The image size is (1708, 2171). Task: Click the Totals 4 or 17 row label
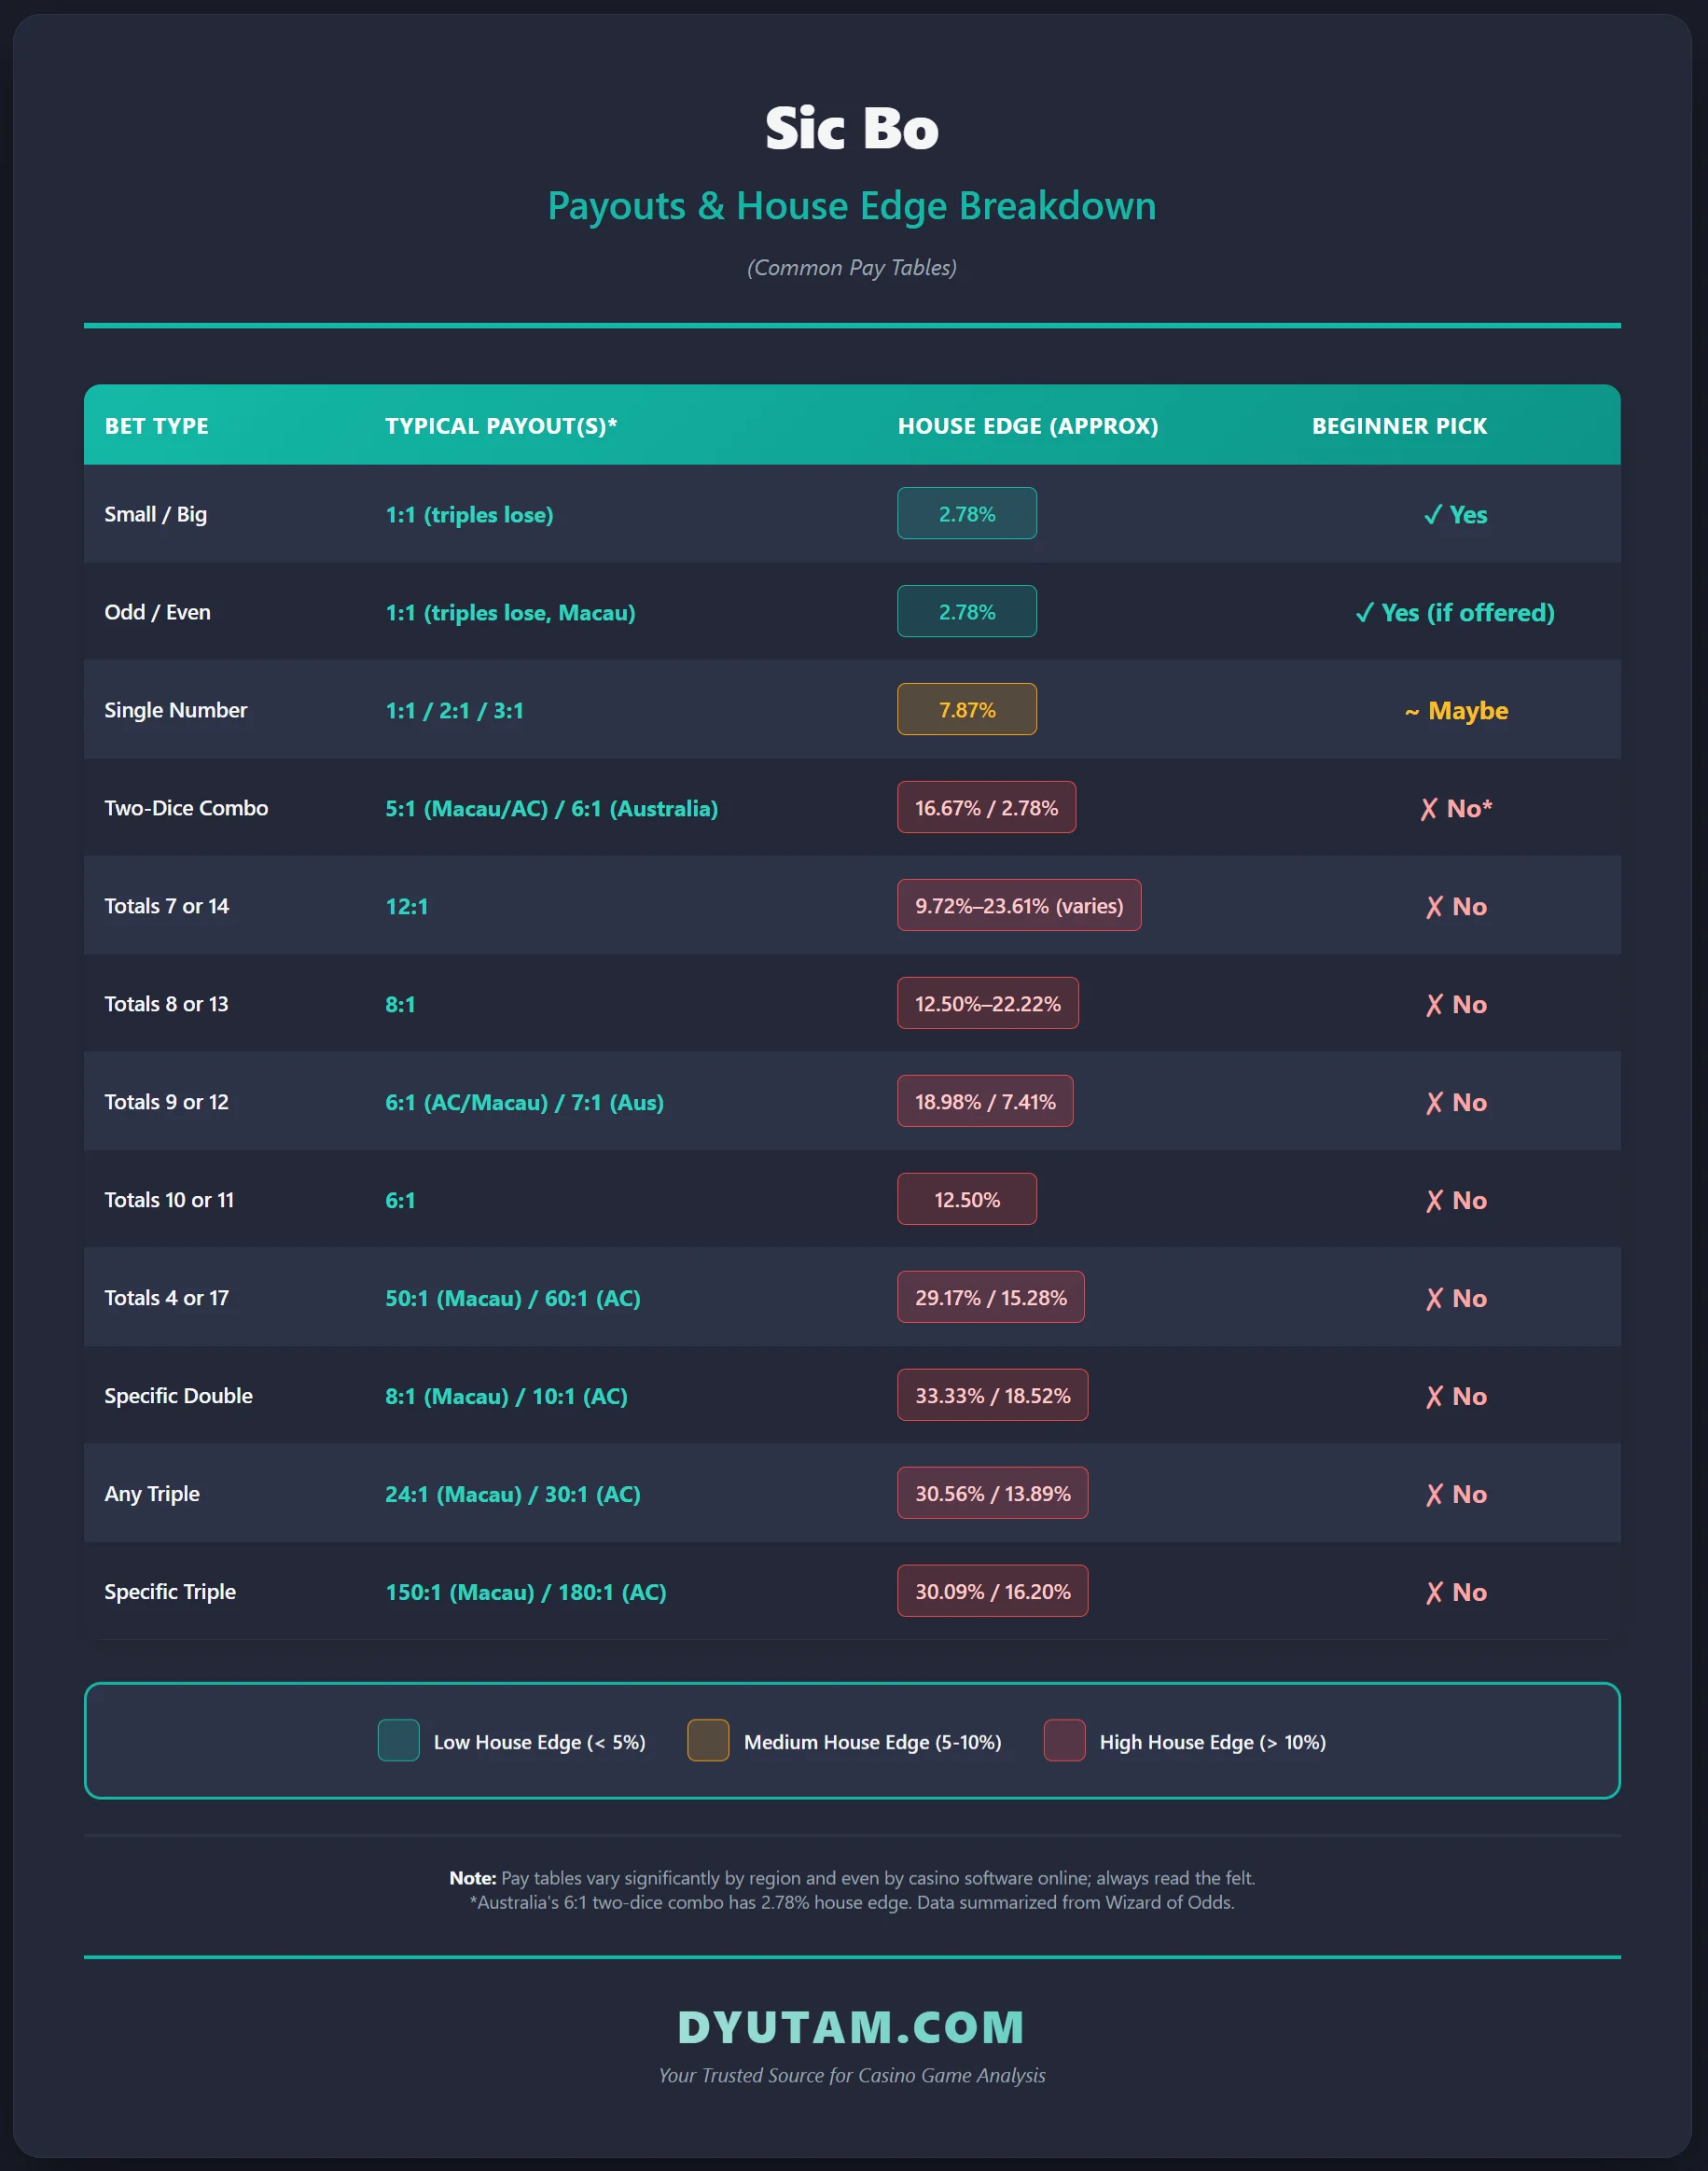(167, 1298)
